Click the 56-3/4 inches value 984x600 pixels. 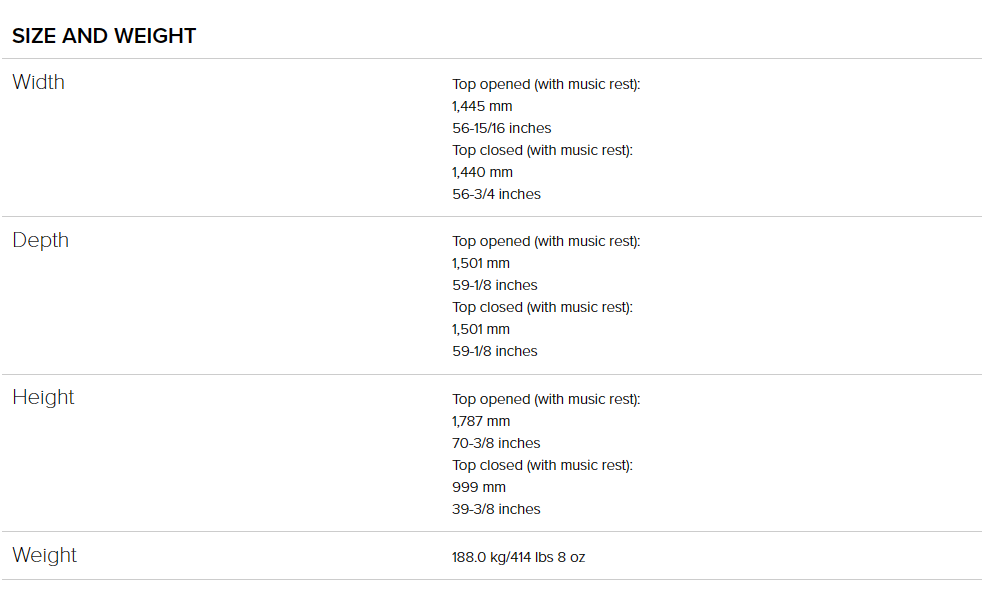496,194
